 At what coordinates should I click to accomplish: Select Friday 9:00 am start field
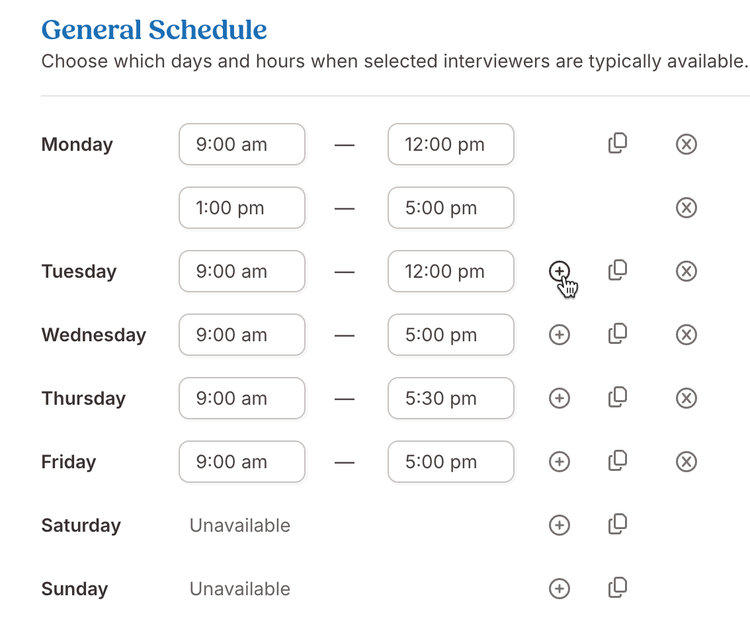pos(242,462)
